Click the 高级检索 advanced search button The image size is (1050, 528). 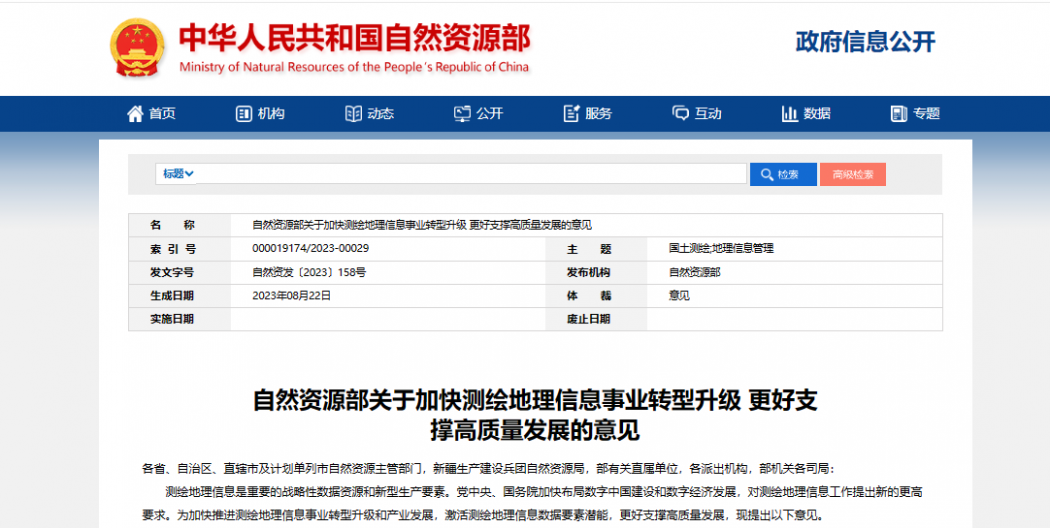(x=852, y=174)
